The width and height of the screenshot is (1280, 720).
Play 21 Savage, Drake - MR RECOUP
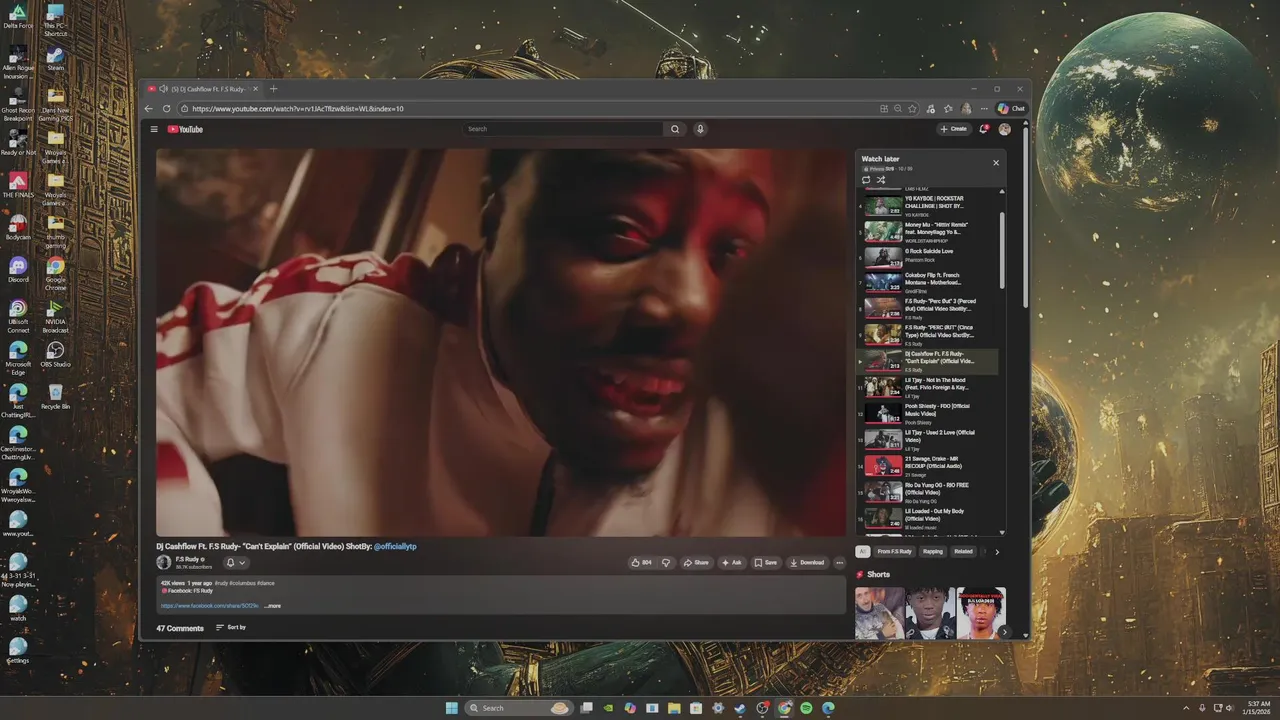click(930, 465)
